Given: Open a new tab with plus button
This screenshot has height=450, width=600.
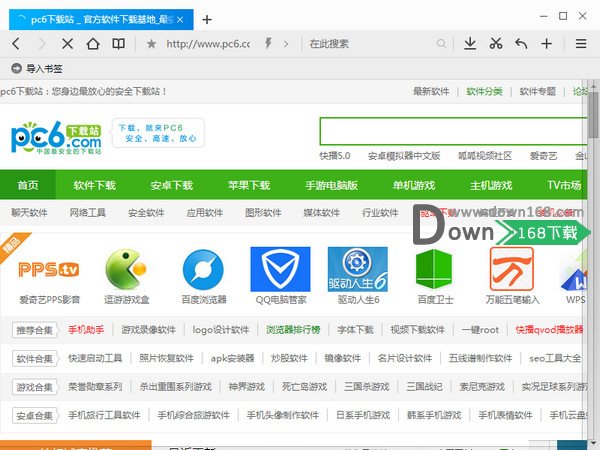Looking at the screenshot, I should point(207,20).
